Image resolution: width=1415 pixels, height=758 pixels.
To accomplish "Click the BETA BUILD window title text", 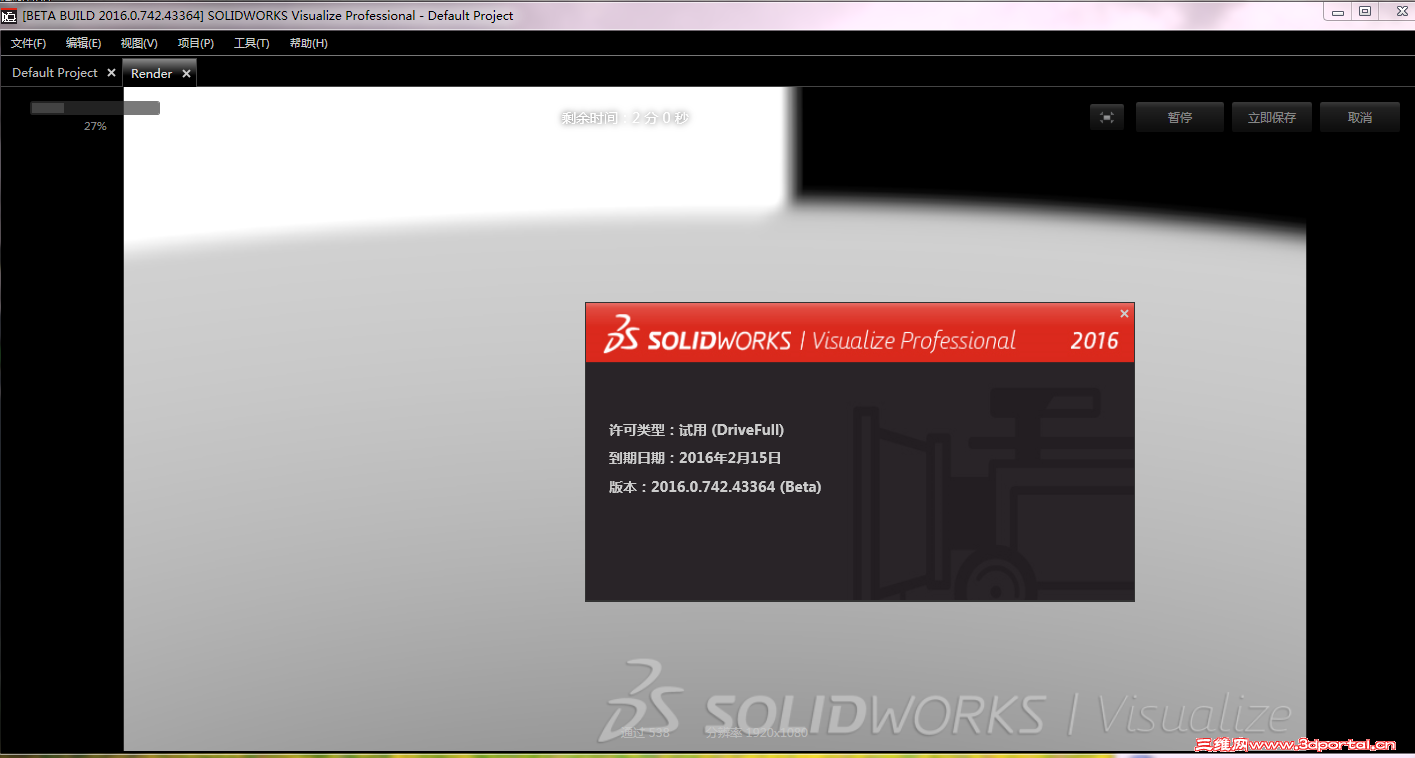I will 268,16.
